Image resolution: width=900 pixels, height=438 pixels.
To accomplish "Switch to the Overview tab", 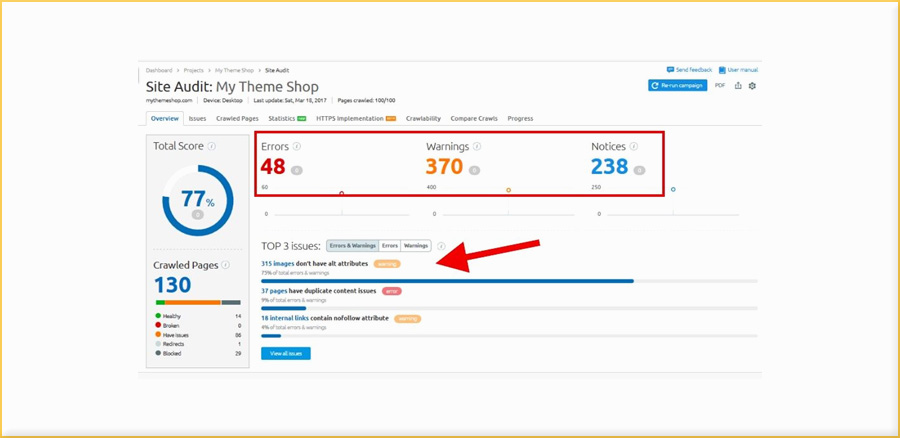I will pos(165,118).
